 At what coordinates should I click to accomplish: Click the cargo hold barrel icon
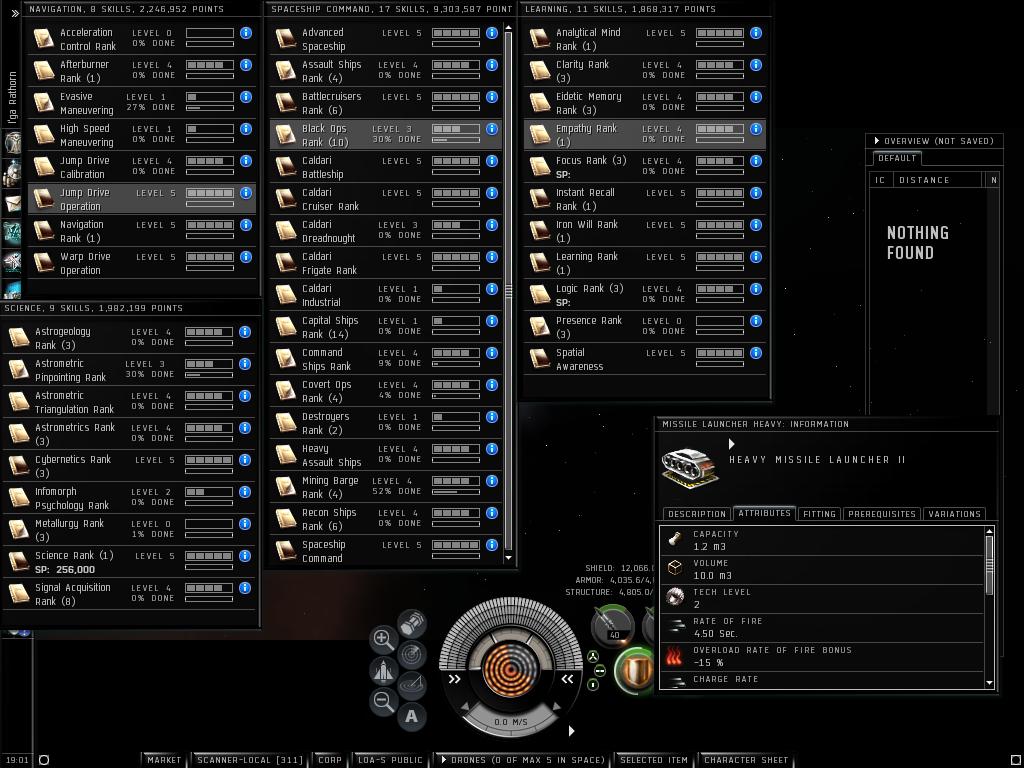pyautogui.click(x=412, y=624)
